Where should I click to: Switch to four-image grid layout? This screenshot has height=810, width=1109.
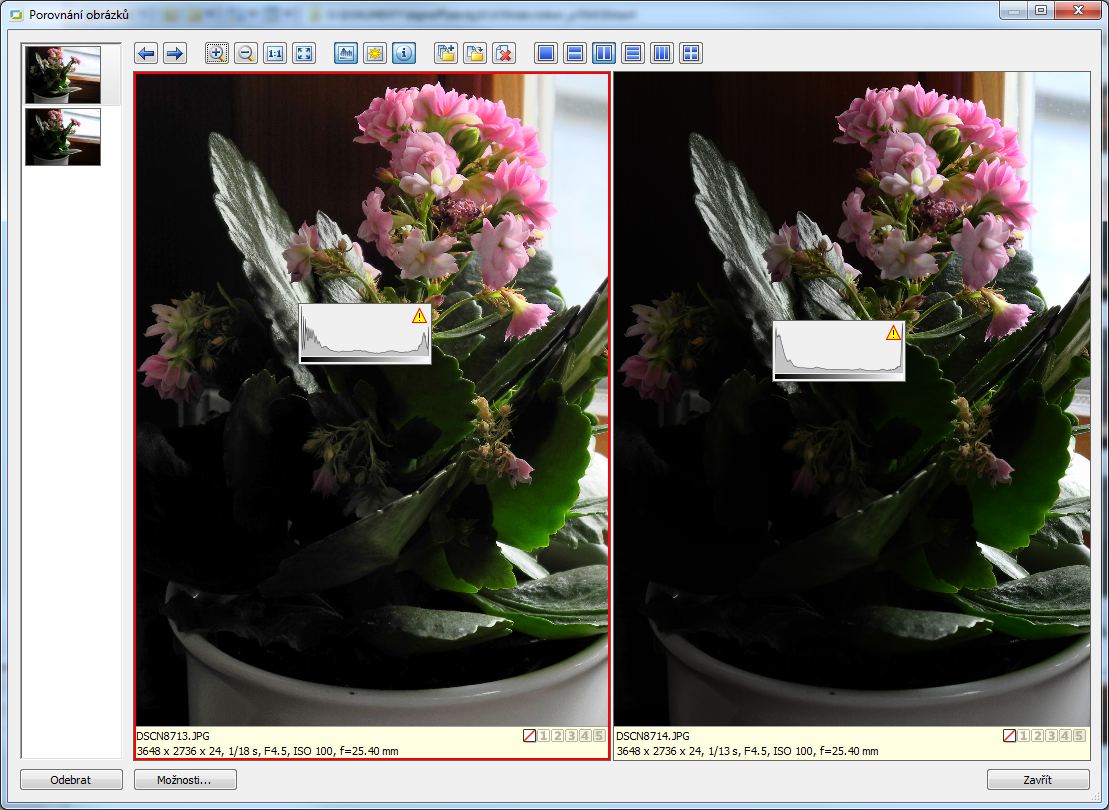pos(690,54)
